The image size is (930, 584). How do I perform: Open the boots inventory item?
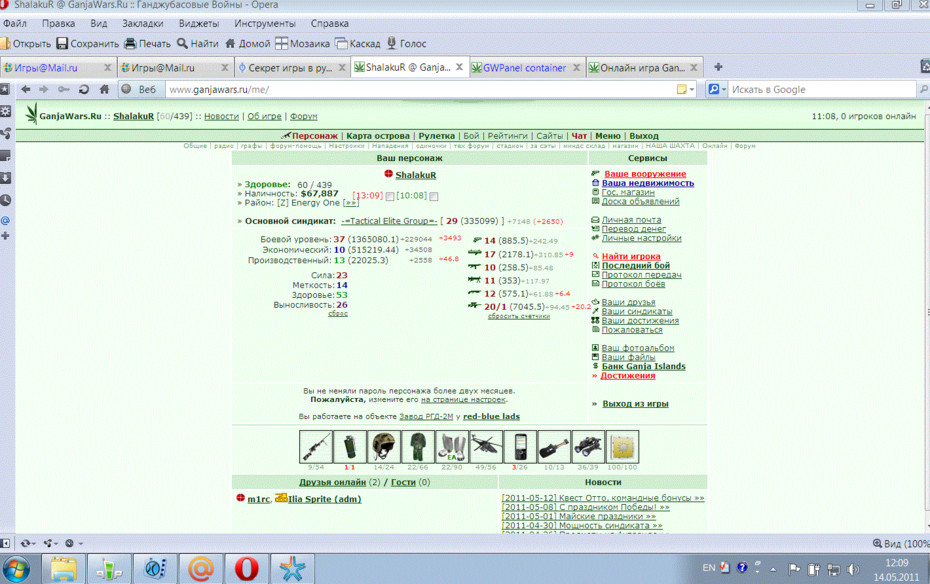point(452,447)
